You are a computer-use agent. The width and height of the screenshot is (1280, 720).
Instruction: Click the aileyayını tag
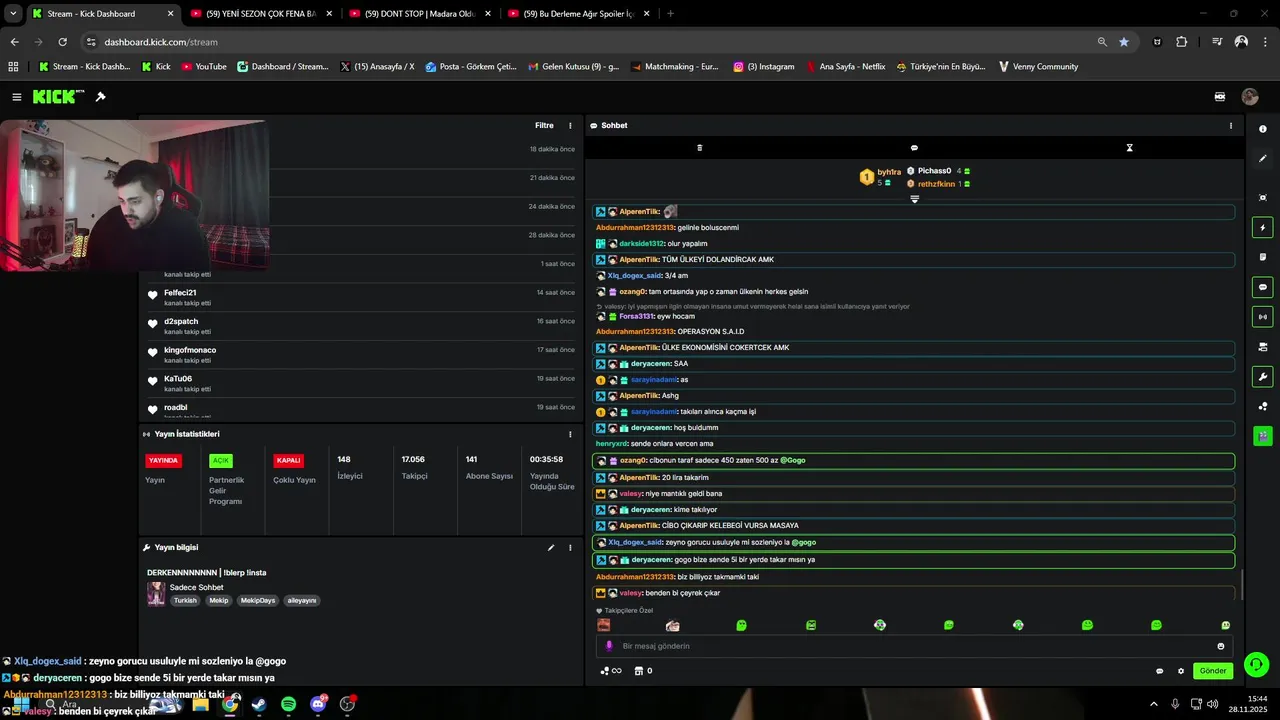coord(302,601)
